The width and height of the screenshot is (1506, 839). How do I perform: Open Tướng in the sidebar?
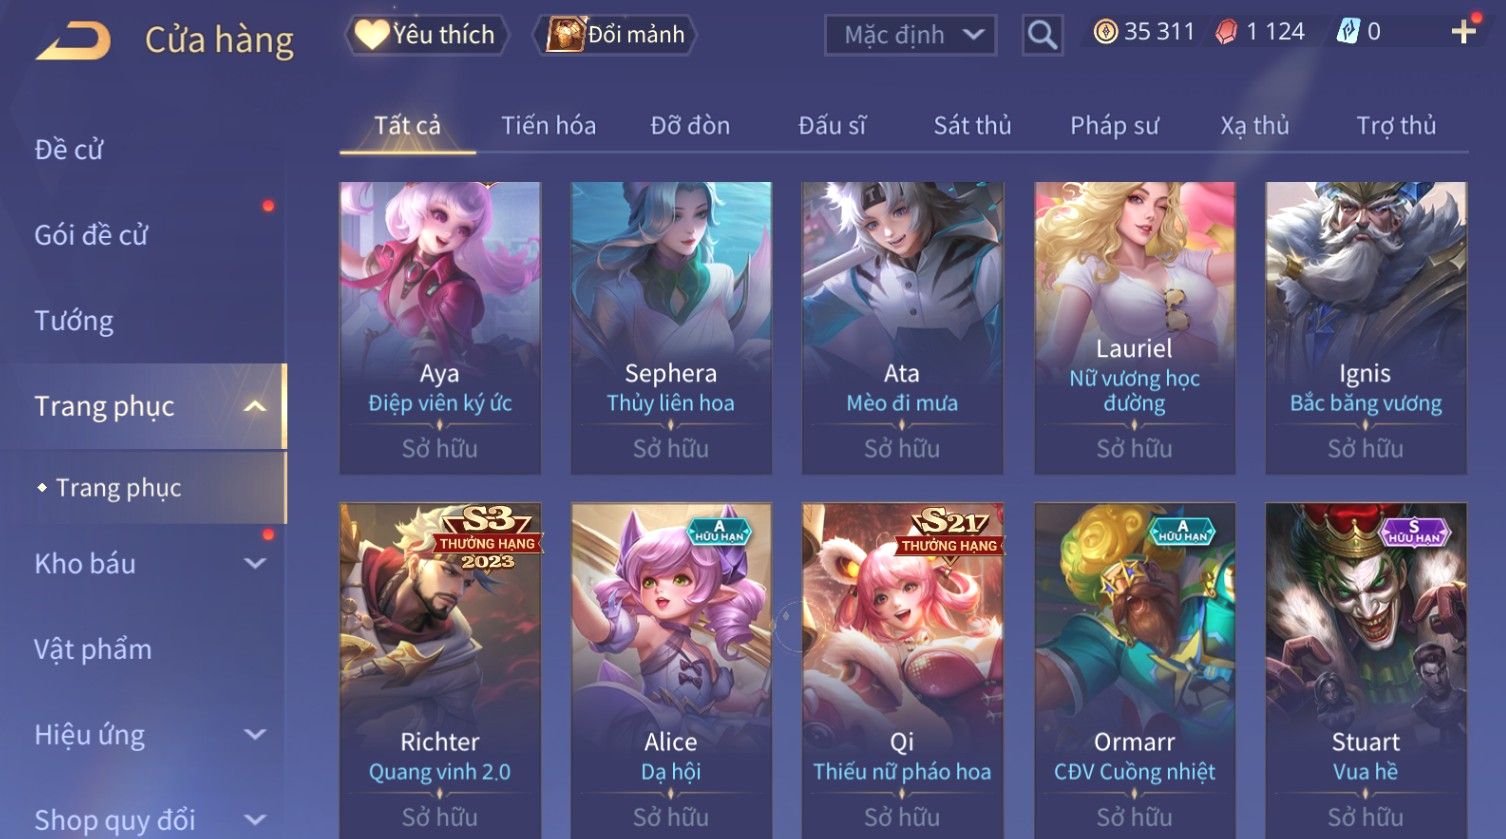point(74,321)
